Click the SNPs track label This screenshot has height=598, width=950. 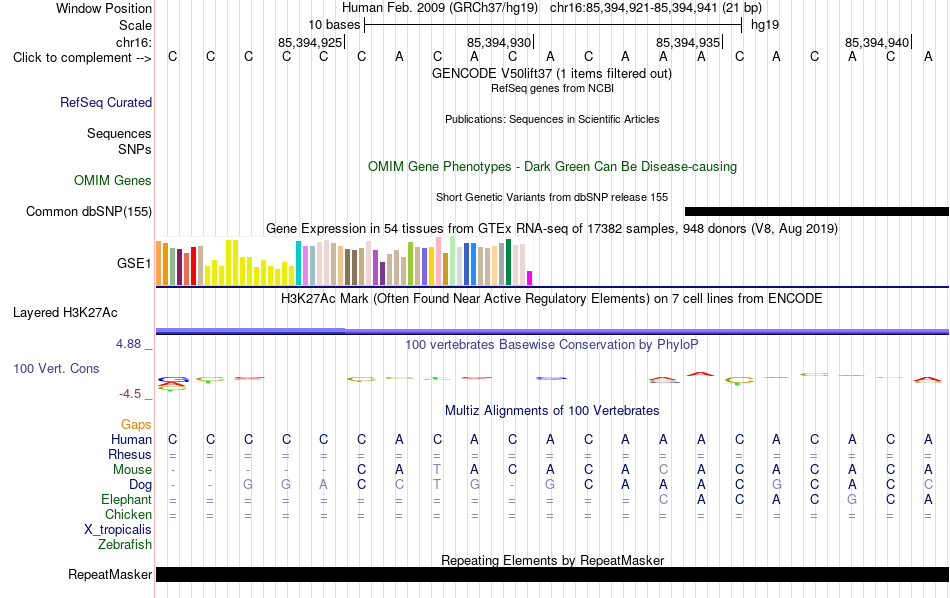pyautogui.click(x=135, y=149)
